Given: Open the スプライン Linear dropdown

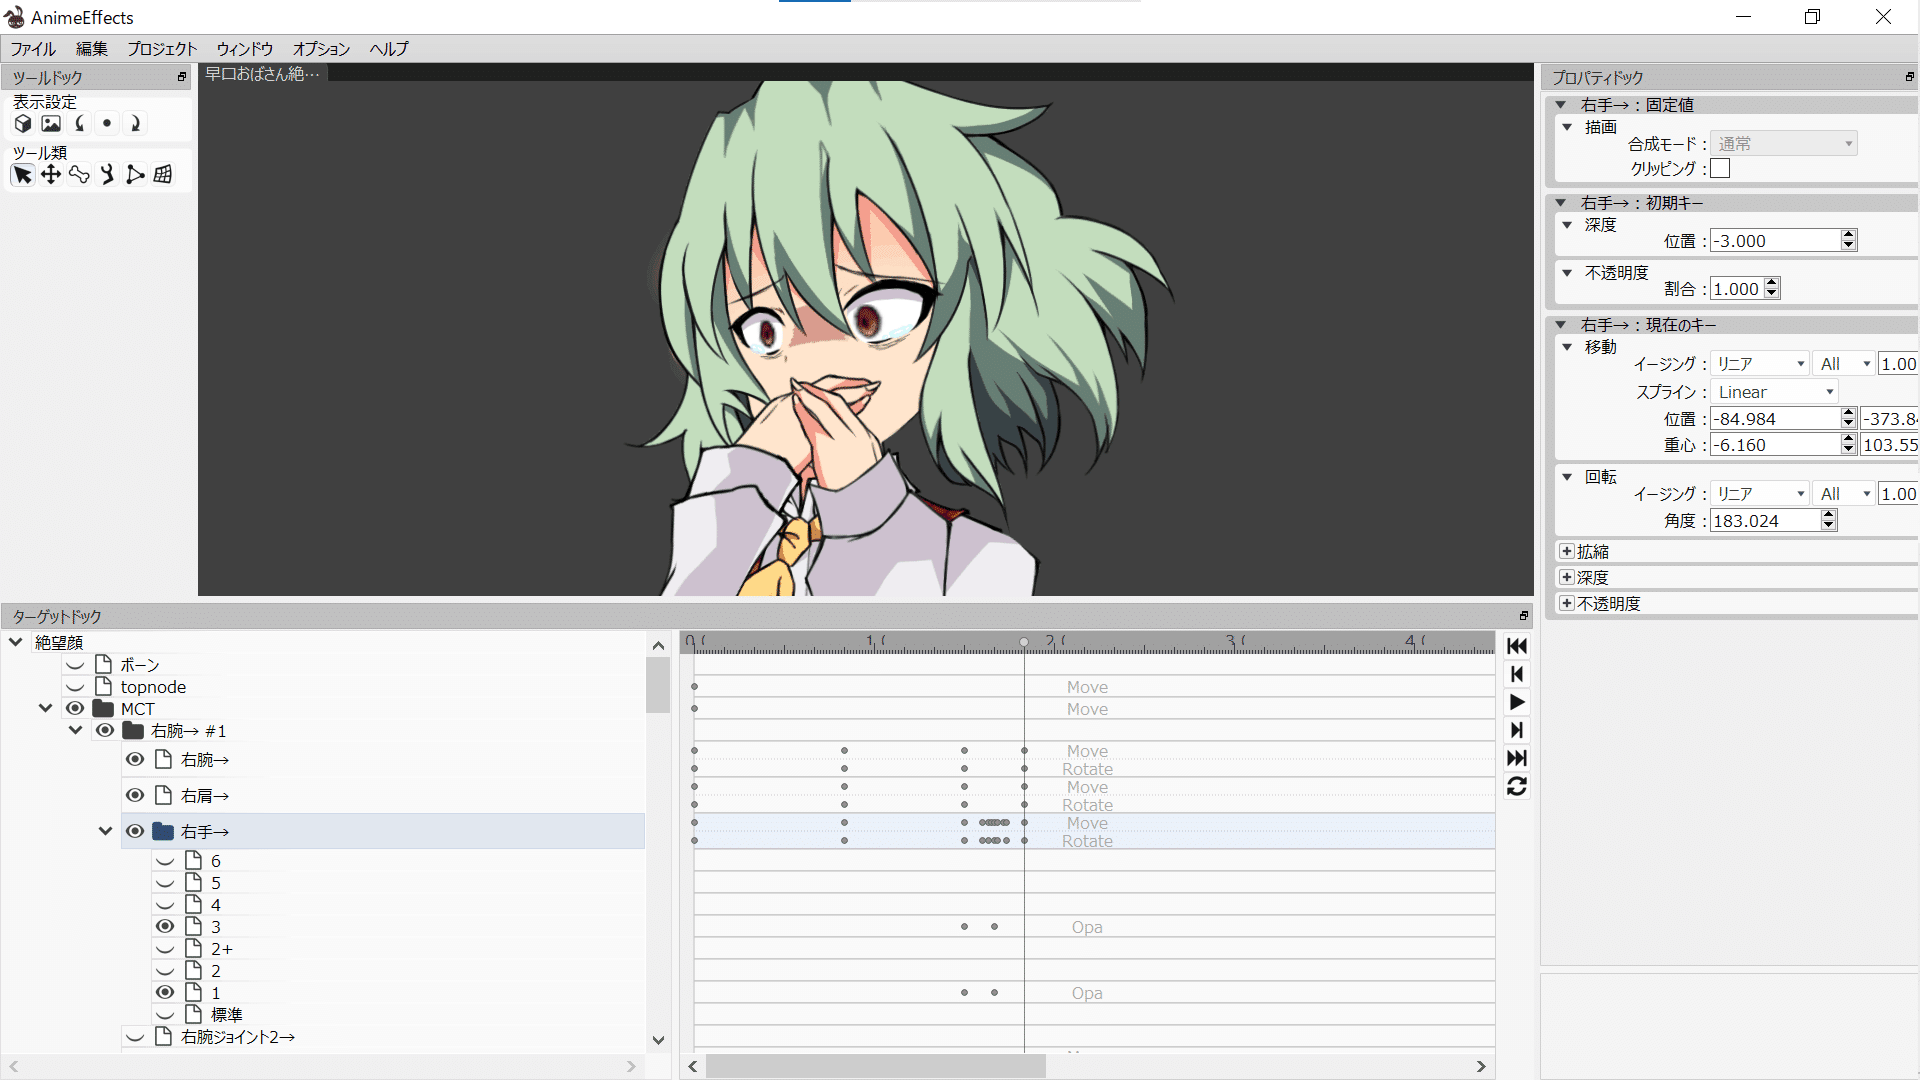Looking at the screenshot, I should [1775, 392].
